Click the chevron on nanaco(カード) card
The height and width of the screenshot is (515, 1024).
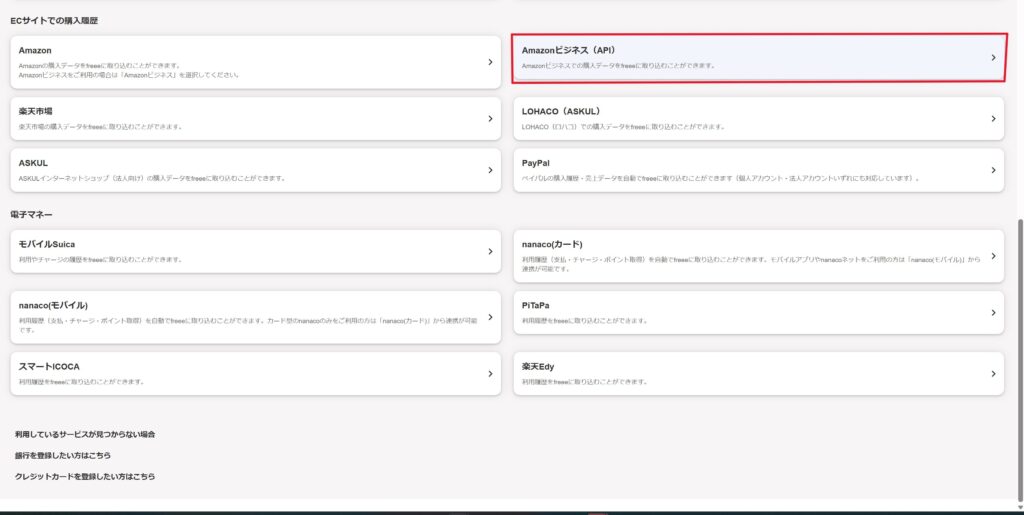coord(993,256)
